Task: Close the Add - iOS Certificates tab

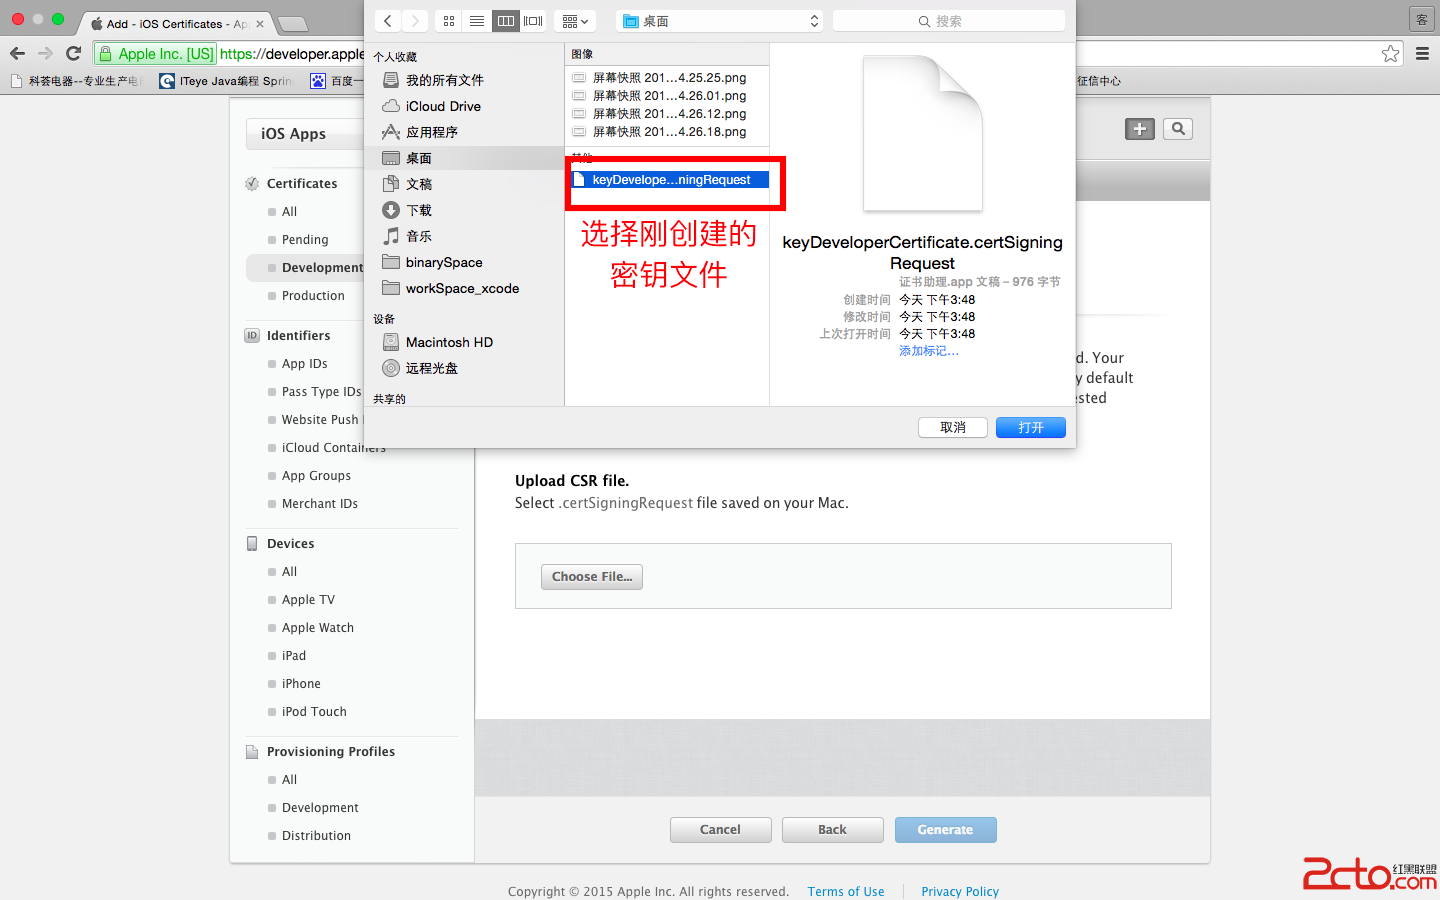Action: pos(260,24)
